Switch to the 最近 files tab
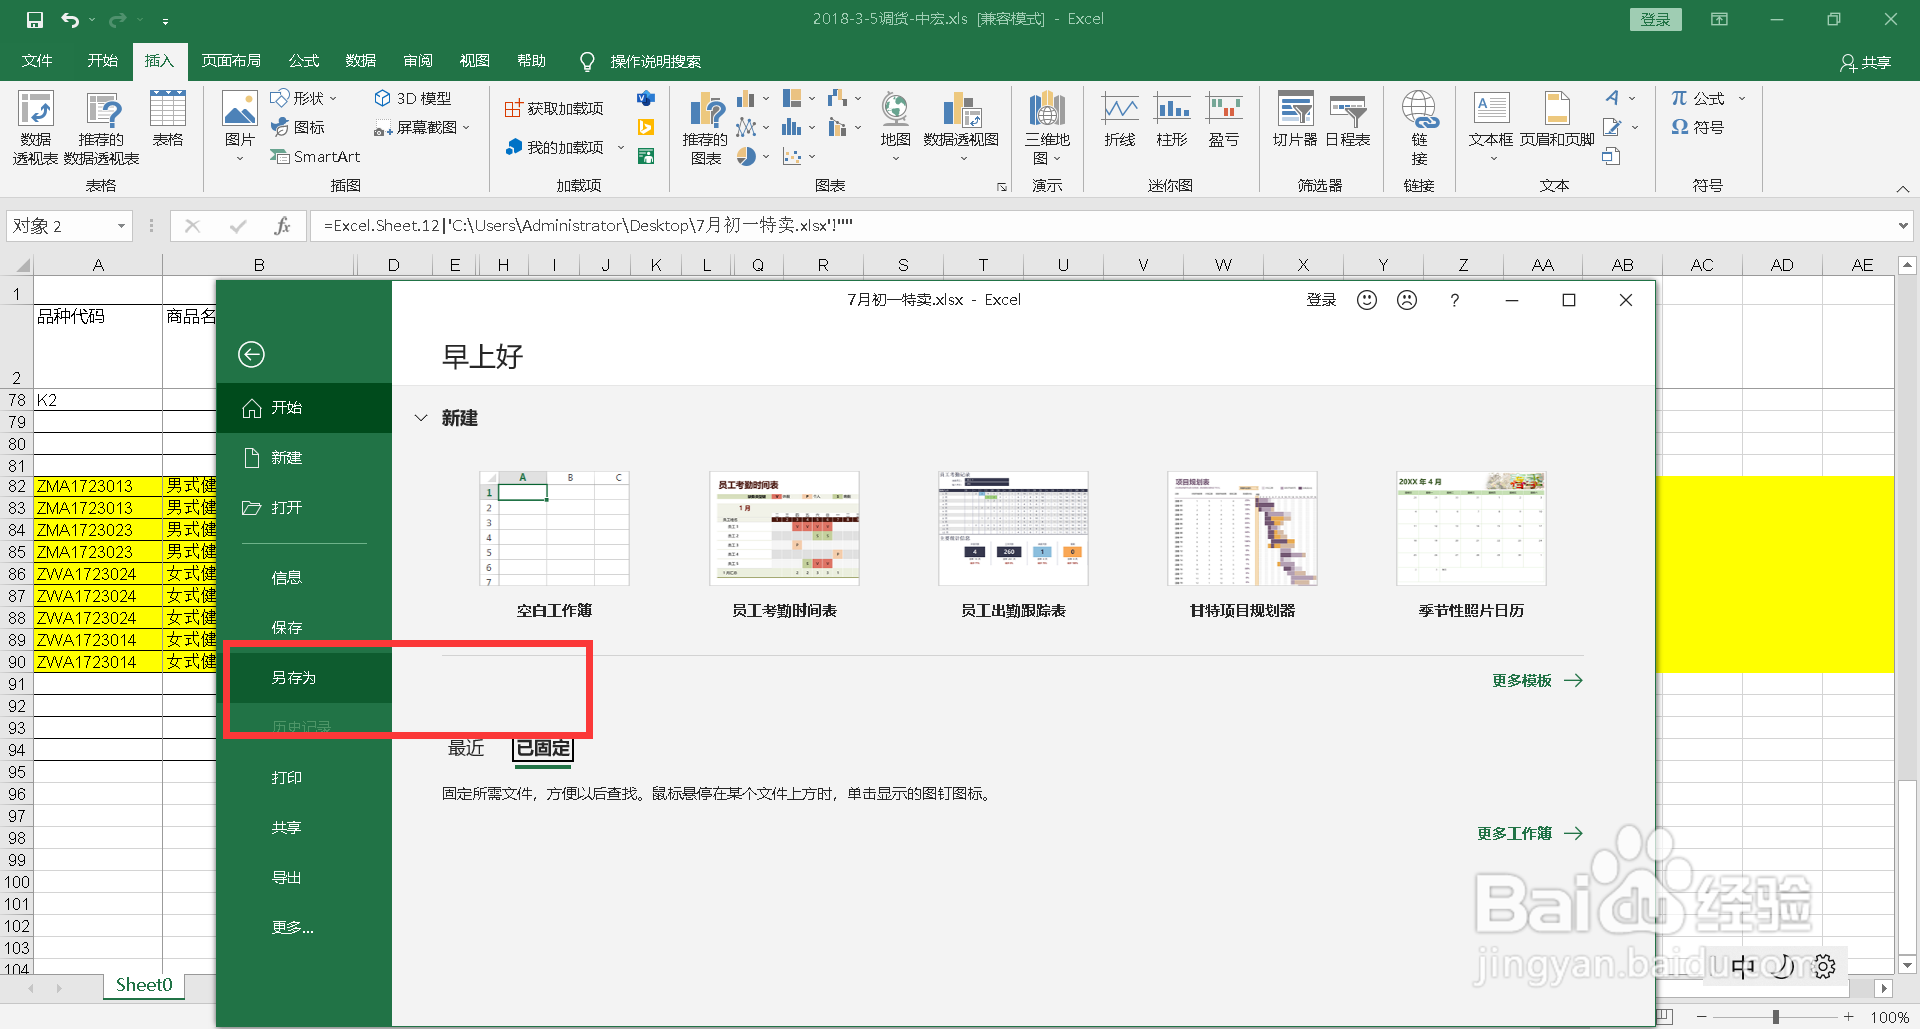This screenshot has width=1920, height=1029. pos(465,748)
